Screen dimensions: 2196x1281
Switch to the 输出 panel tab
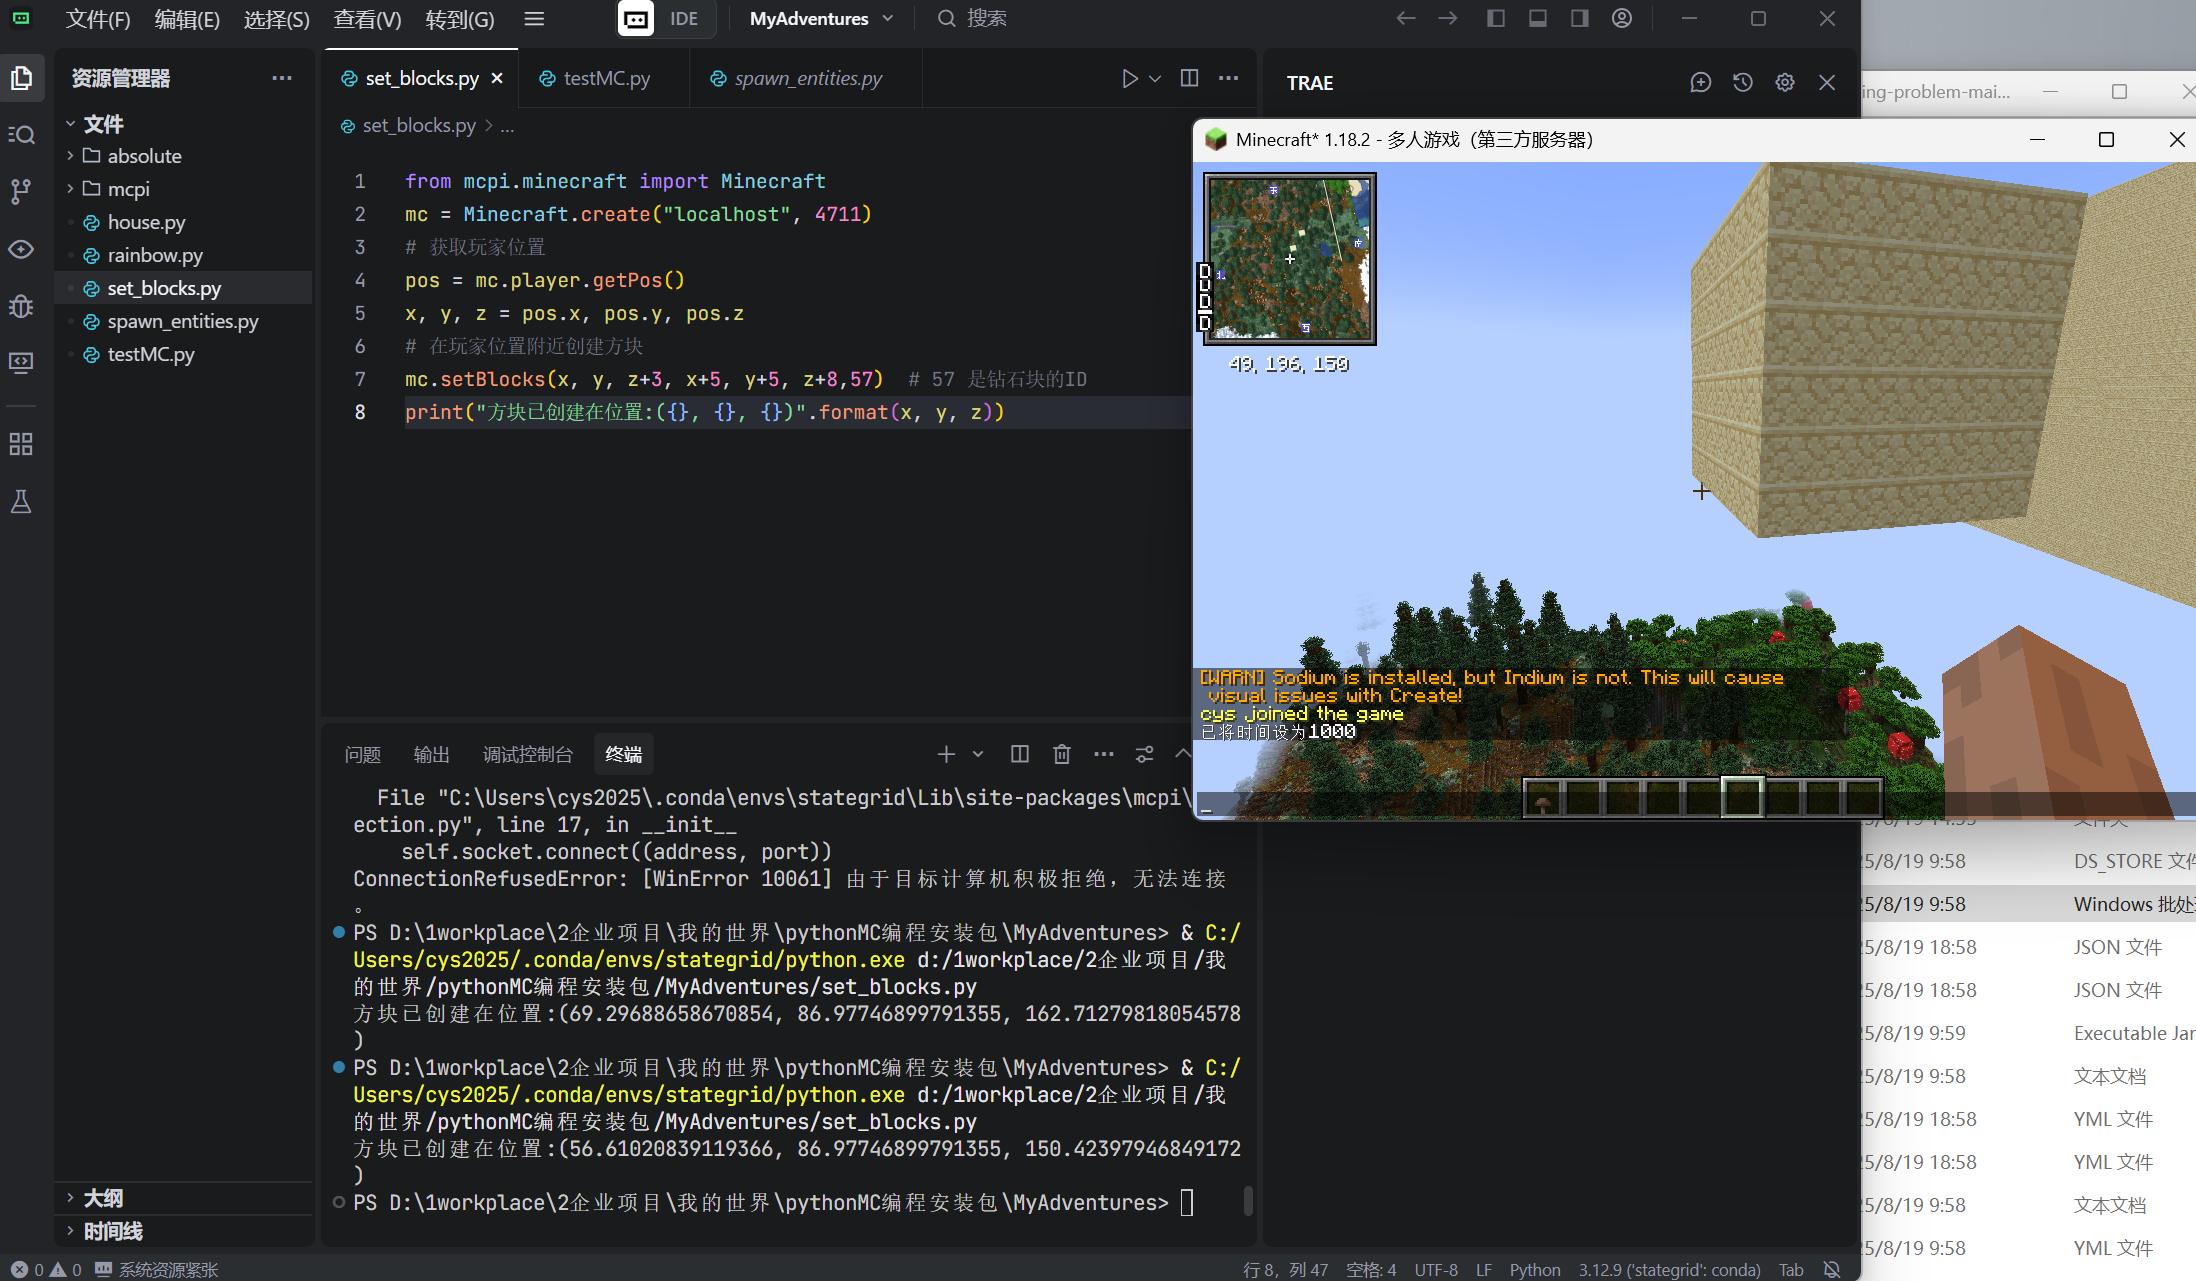click(x=432, y=754)
